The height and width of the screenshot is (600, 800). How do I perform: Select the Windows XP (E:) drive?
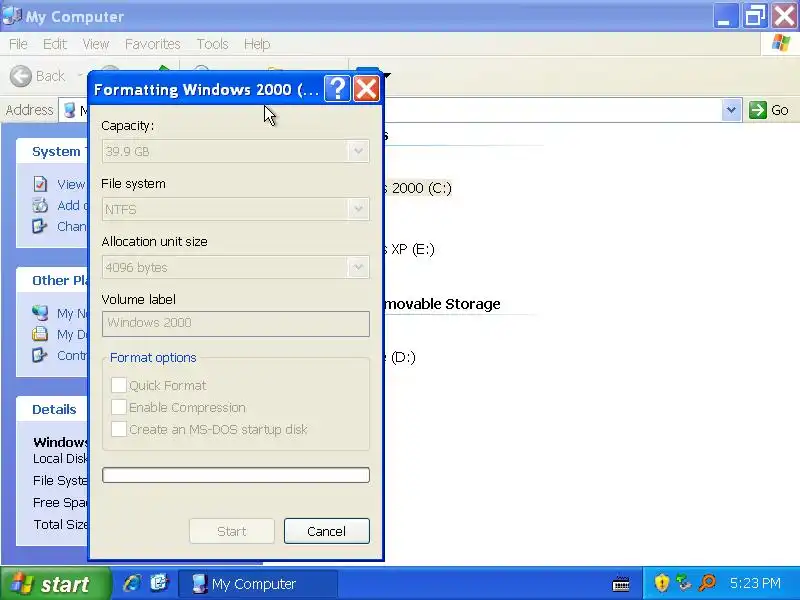pyautogui.click(x=410, y=249)
